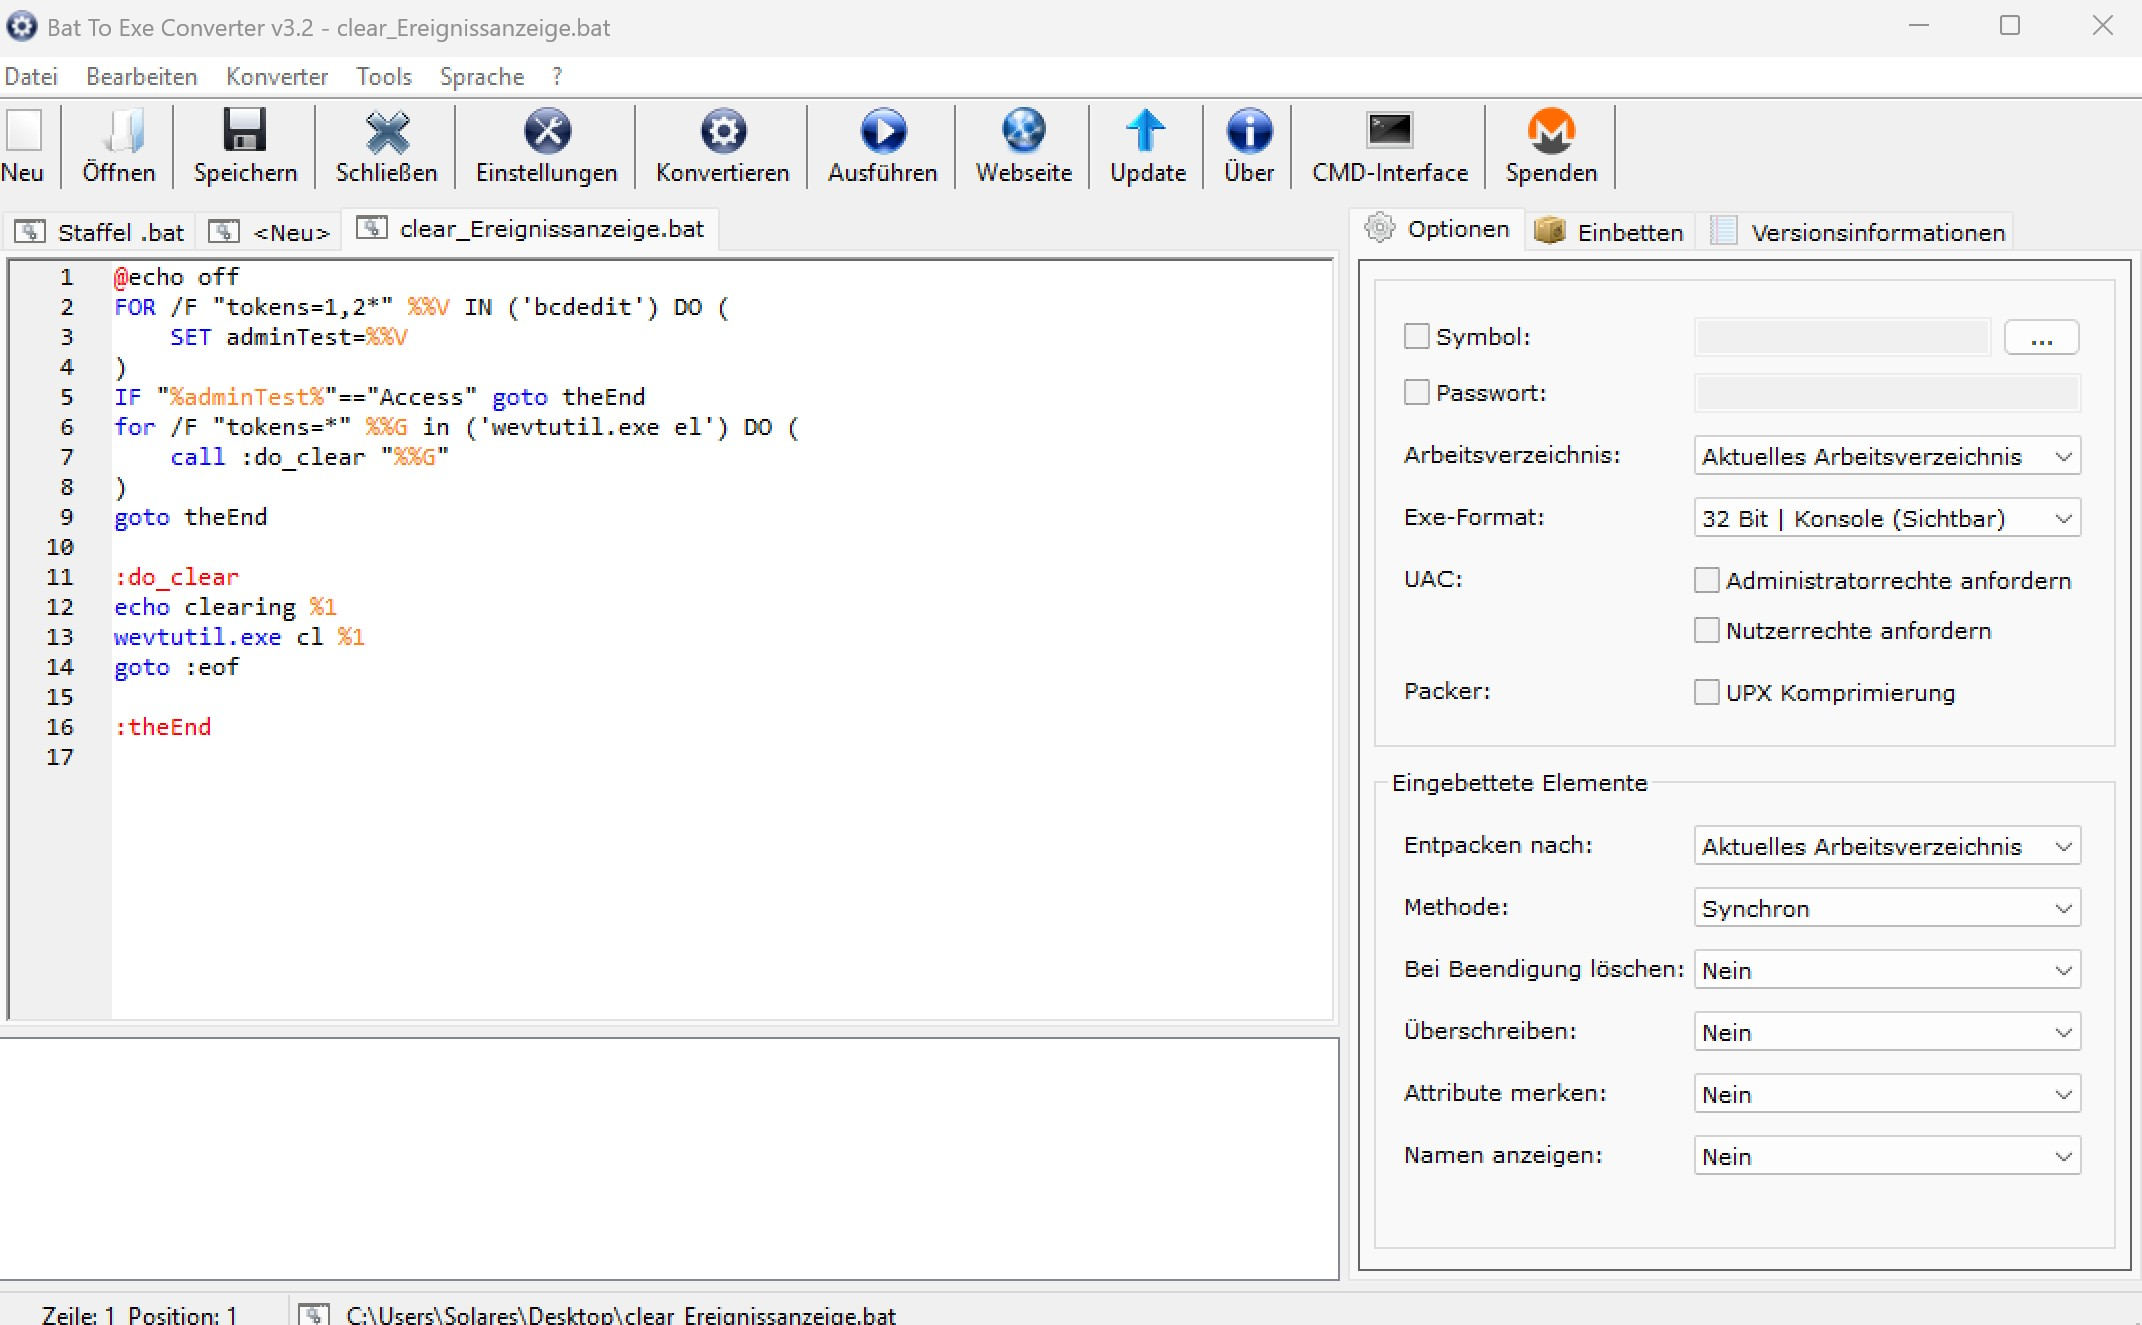Click the document icon on the Versionsinformationen tab

[1723, 231]
